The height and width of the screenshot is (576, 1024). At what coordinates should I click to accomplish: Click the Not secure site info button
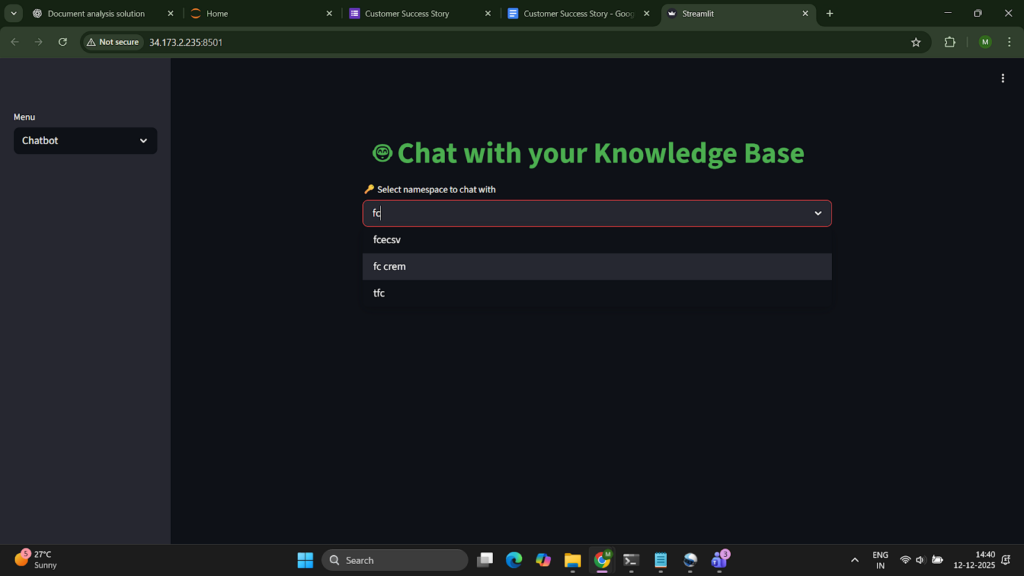tap(112, 42)
